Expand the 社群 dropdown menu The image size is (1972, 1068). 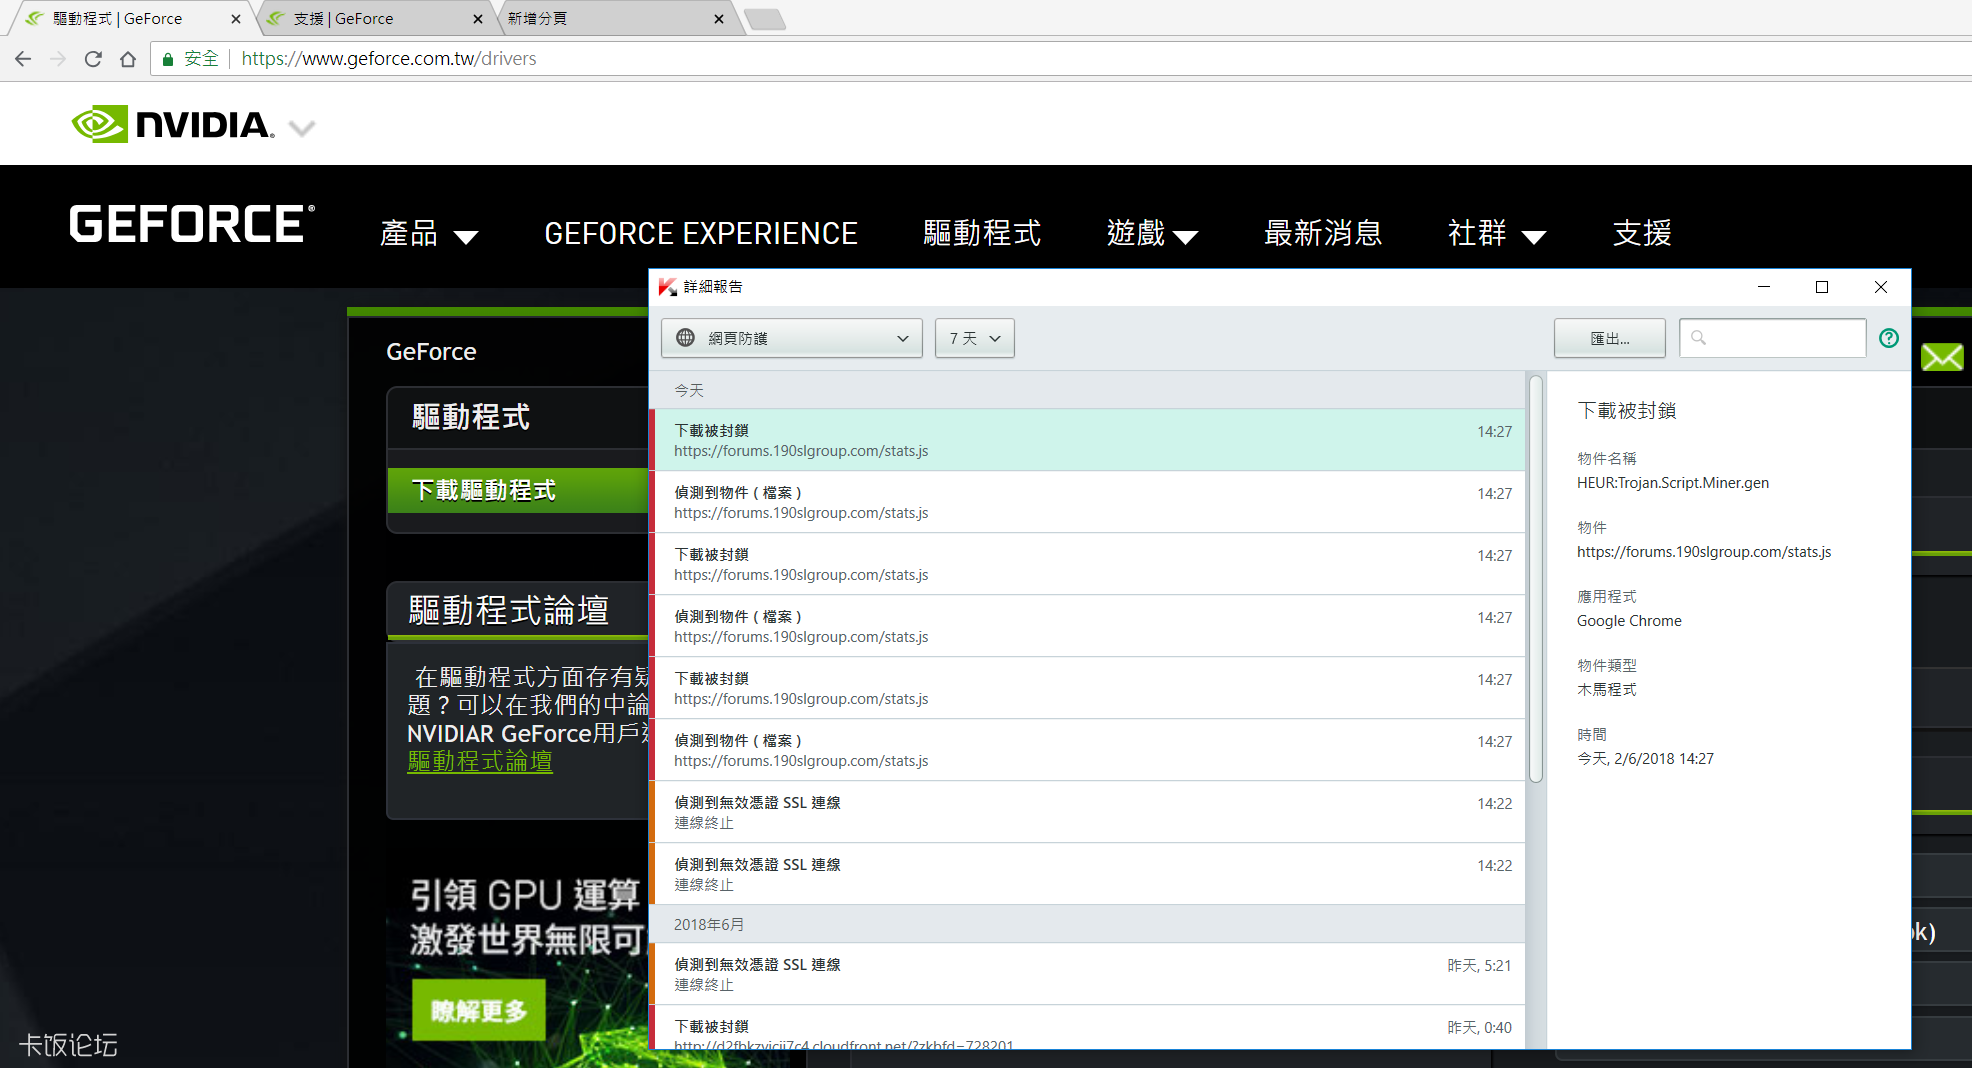[1497, 234]
